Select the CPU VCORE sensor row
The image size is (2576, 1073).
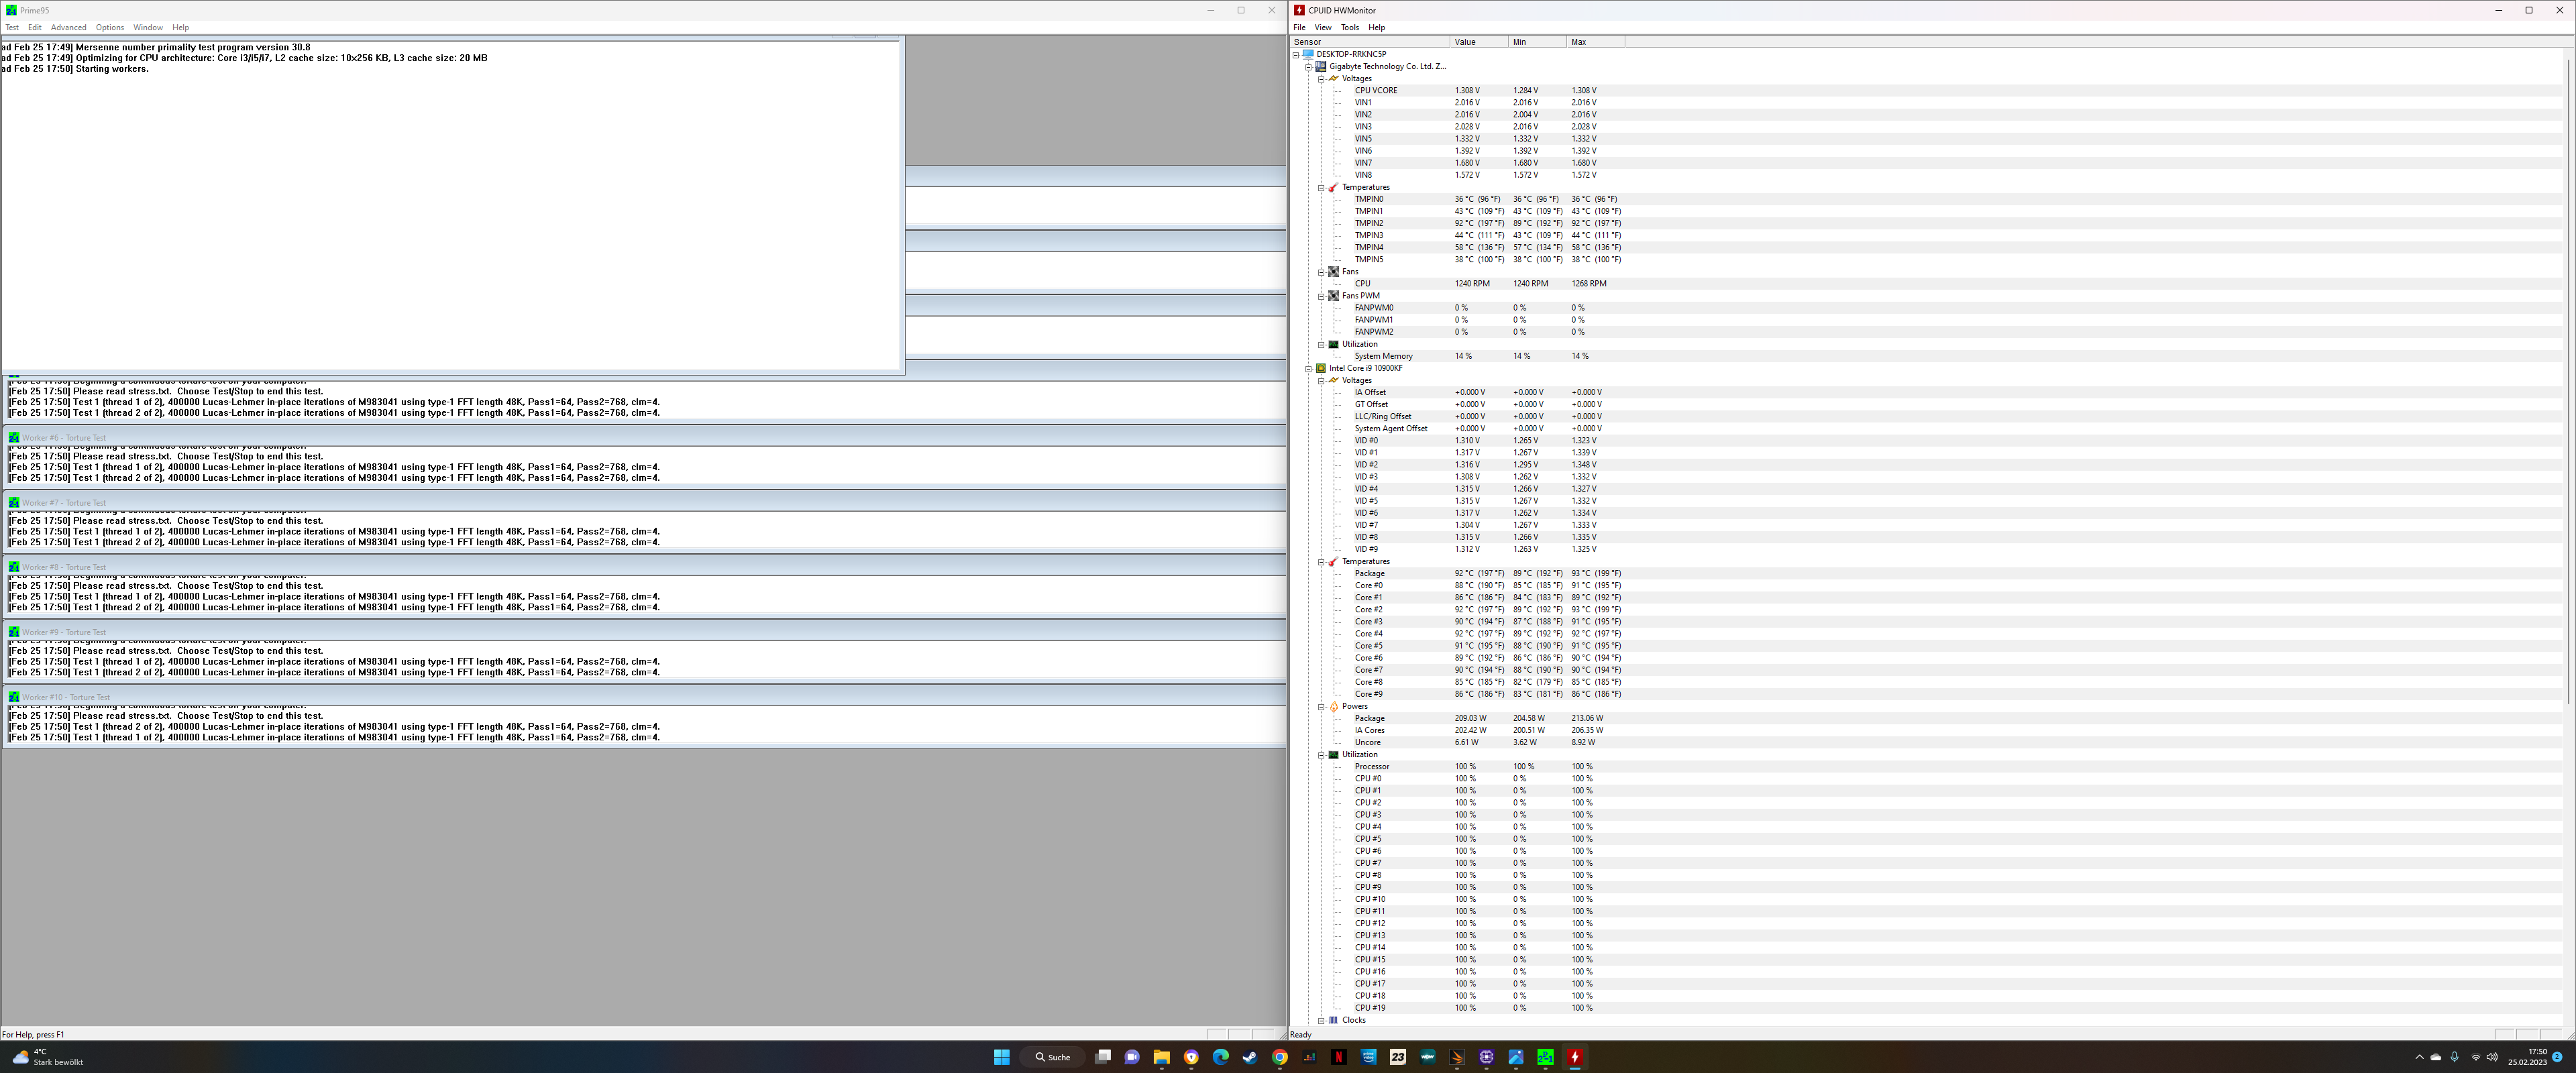[1376, 90]
